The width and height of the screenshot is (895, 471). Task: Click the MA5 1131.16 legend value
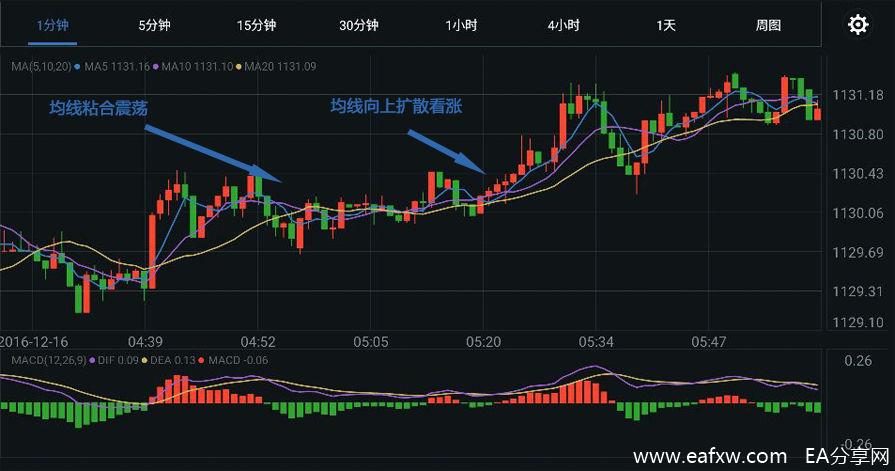tap(117, 67)
